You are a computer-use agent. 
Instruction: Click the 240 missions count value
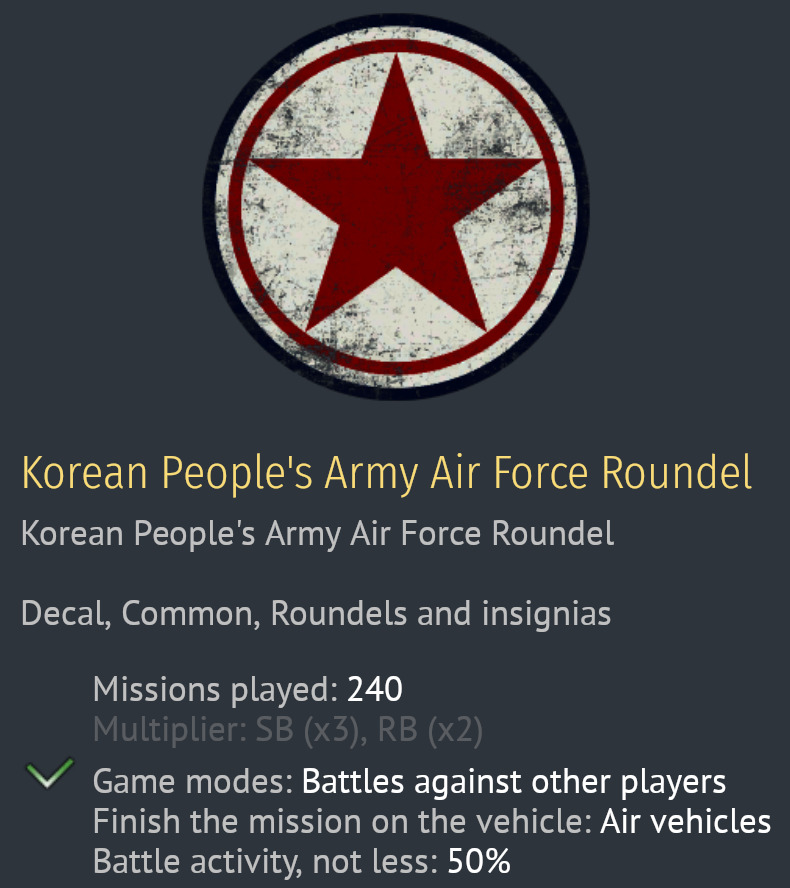pos(375,689)
